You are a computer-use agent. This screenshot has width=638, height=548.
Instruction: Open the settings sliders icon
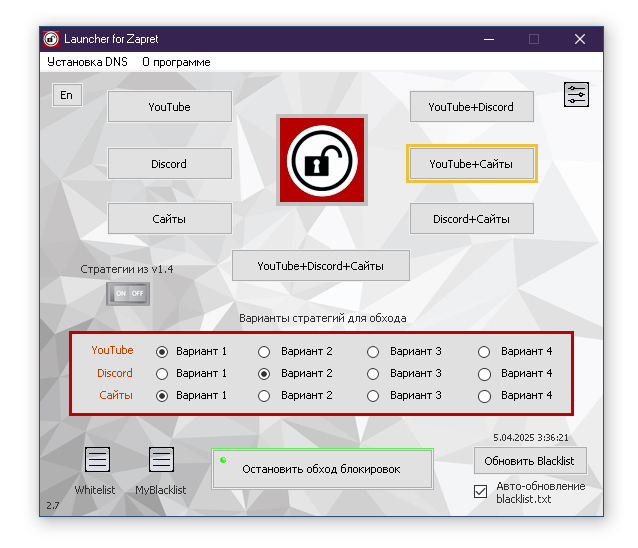pos(576,95)
